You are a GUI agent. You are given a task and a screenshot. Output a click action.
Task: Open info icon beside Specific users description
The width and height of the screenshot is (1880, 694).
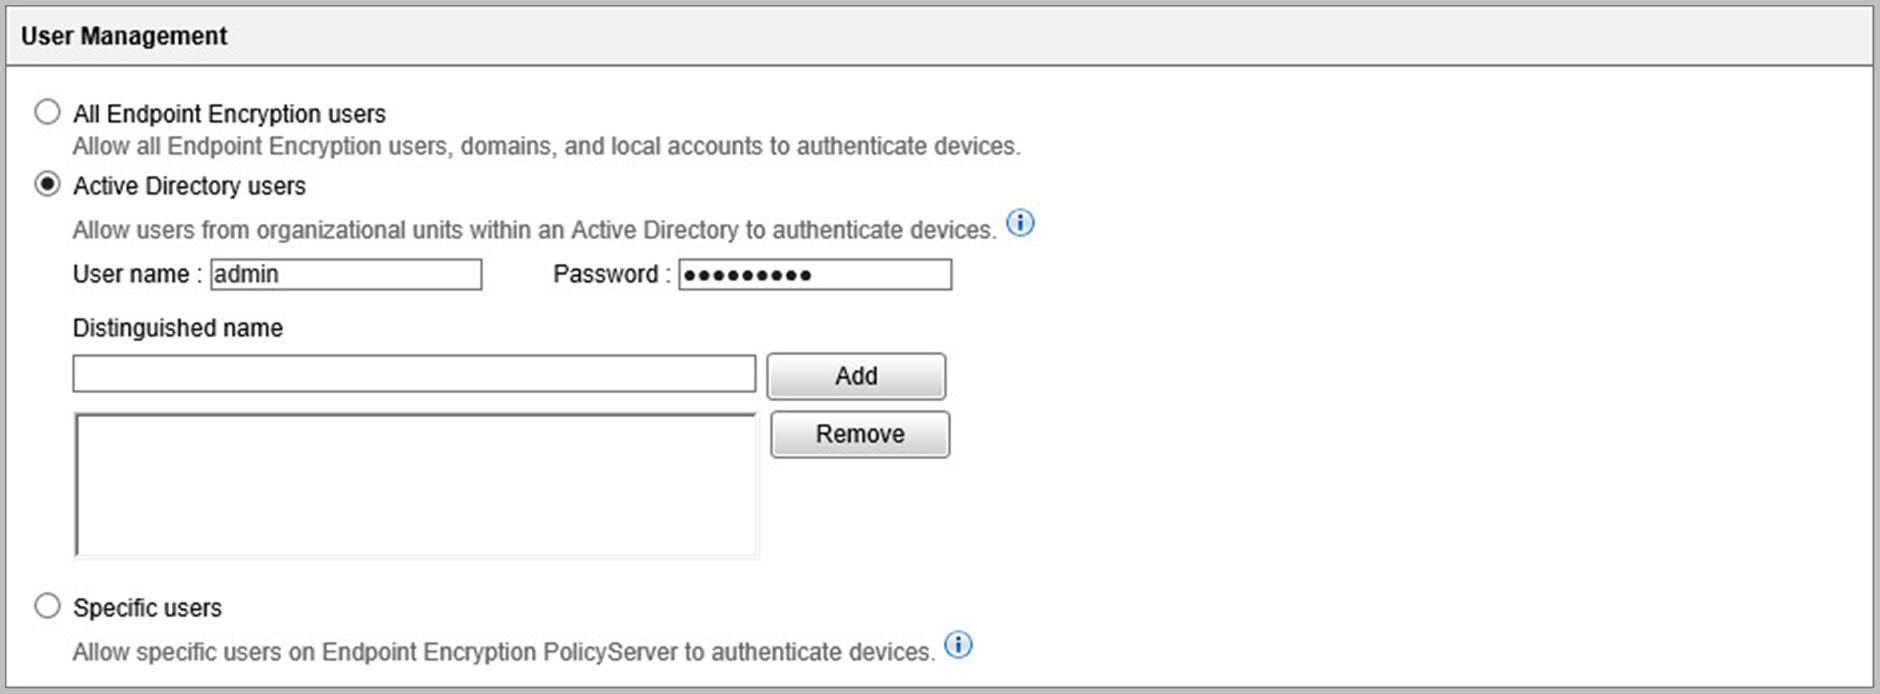tap(958, 645)
